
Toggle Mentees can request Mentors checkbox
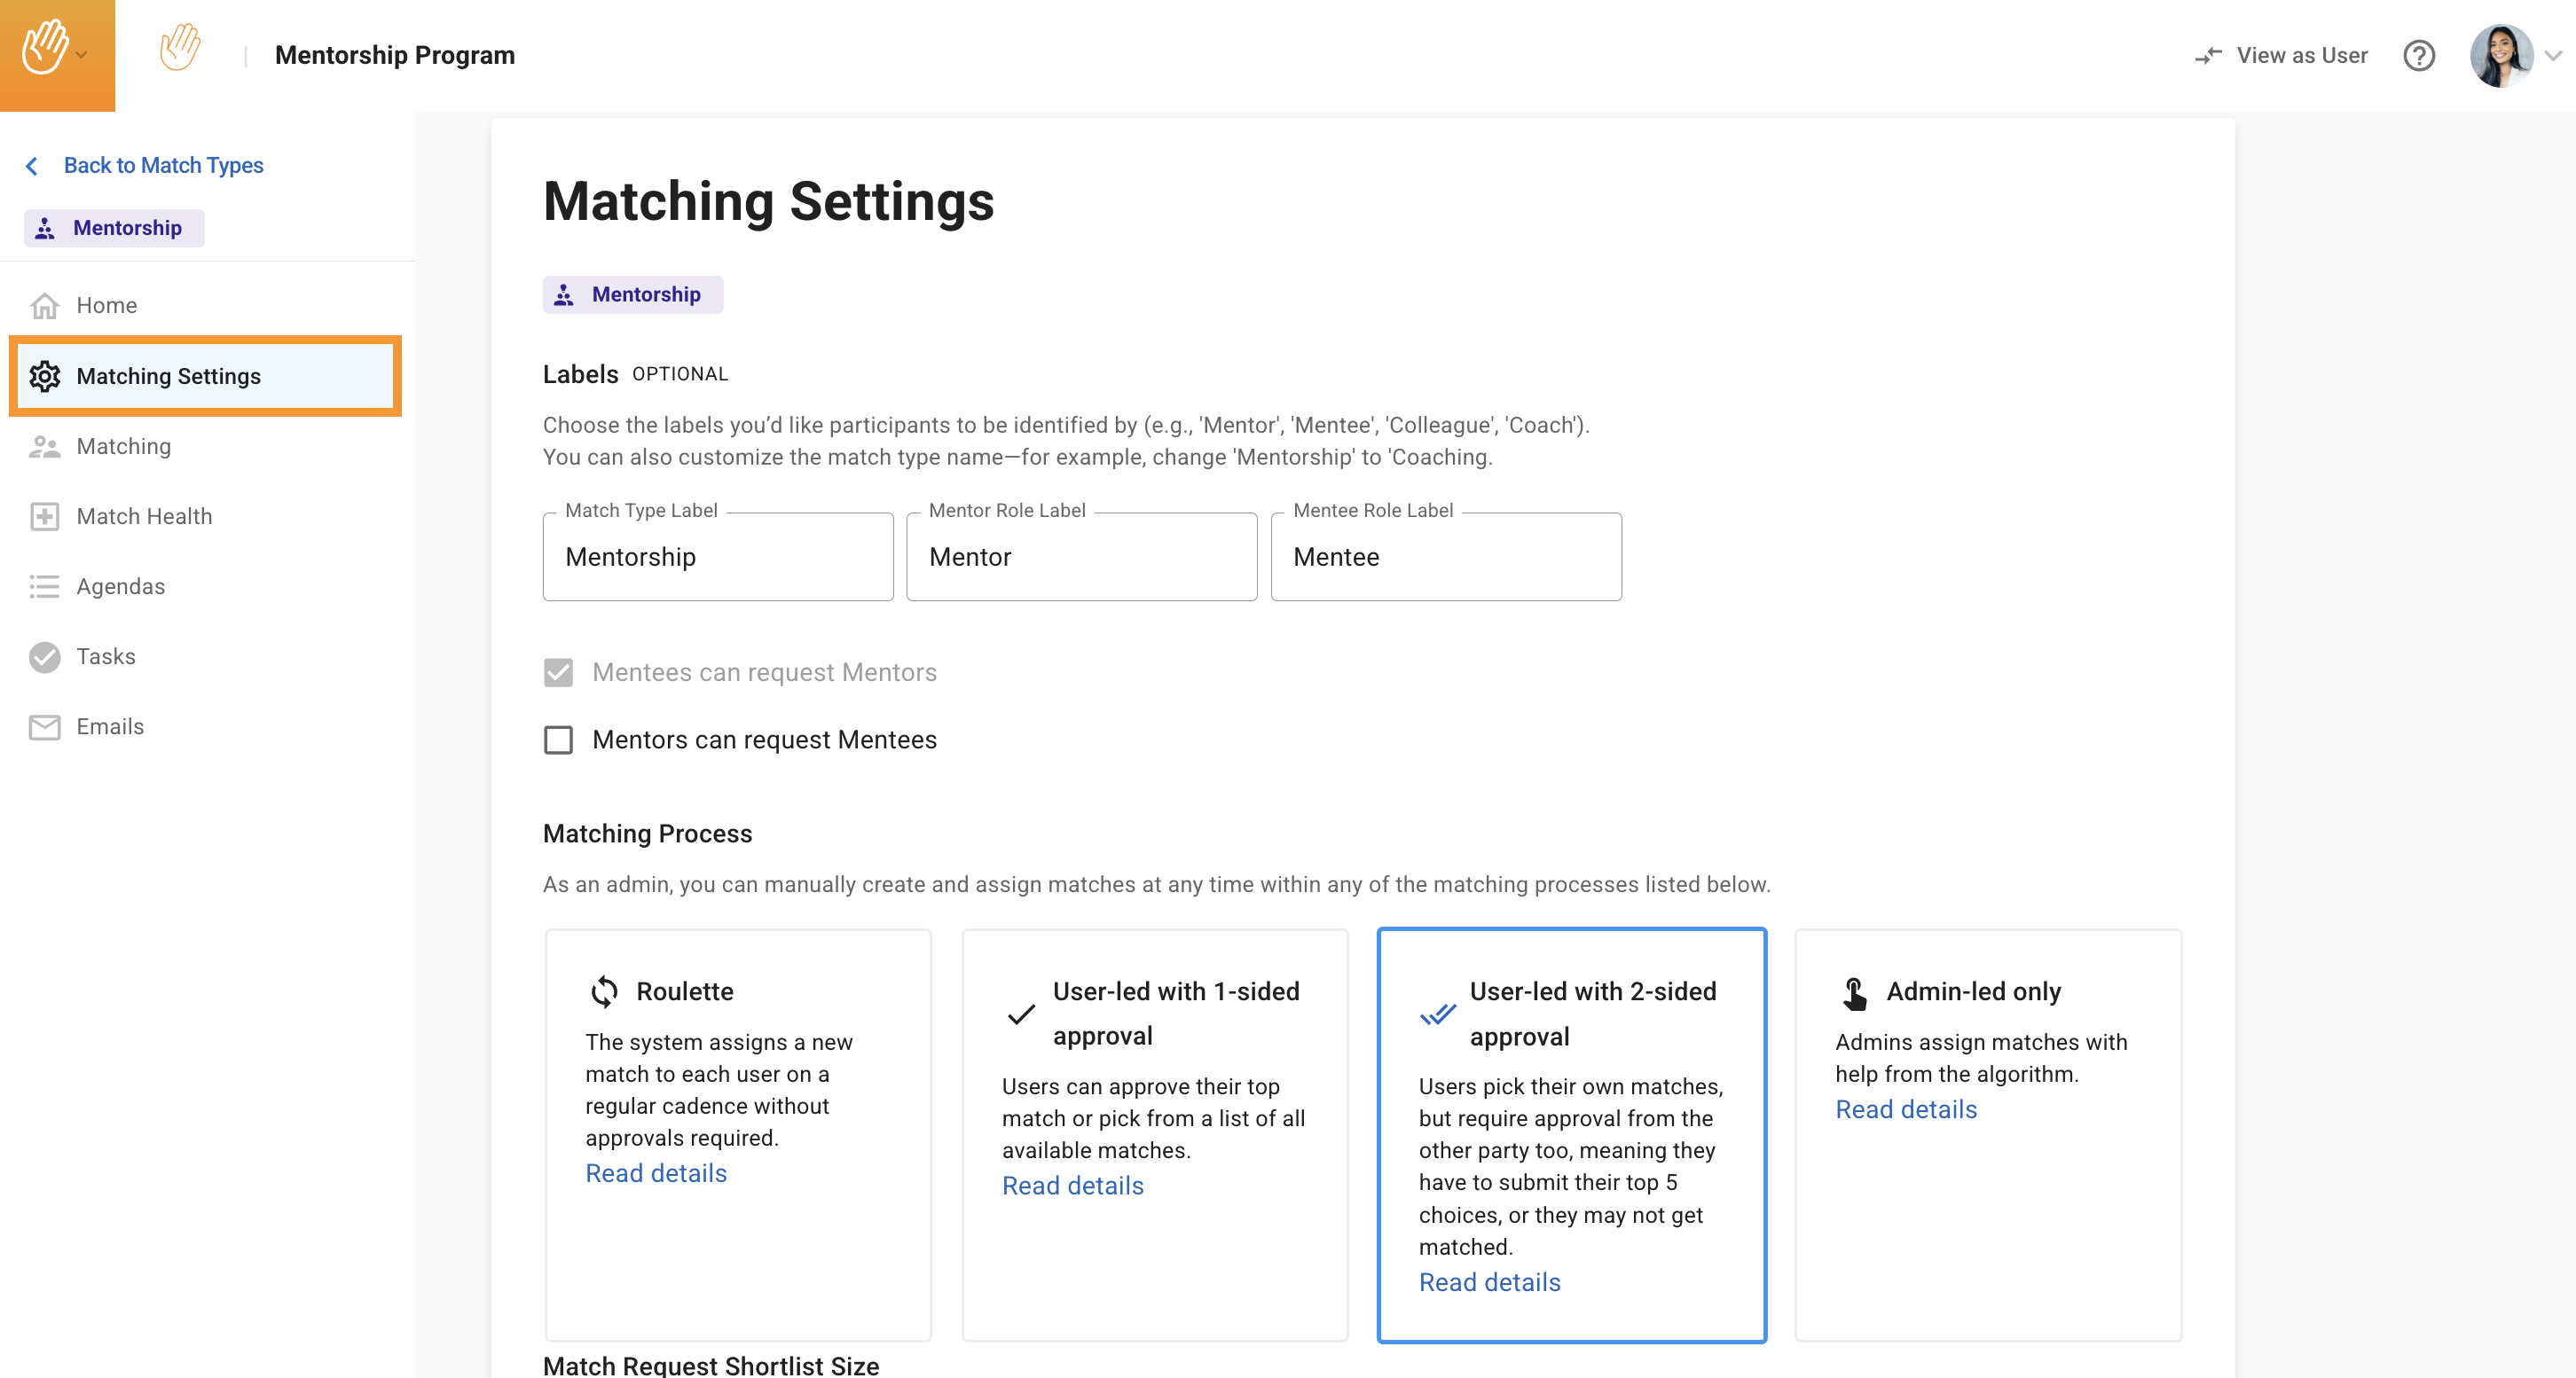point(558,673)
